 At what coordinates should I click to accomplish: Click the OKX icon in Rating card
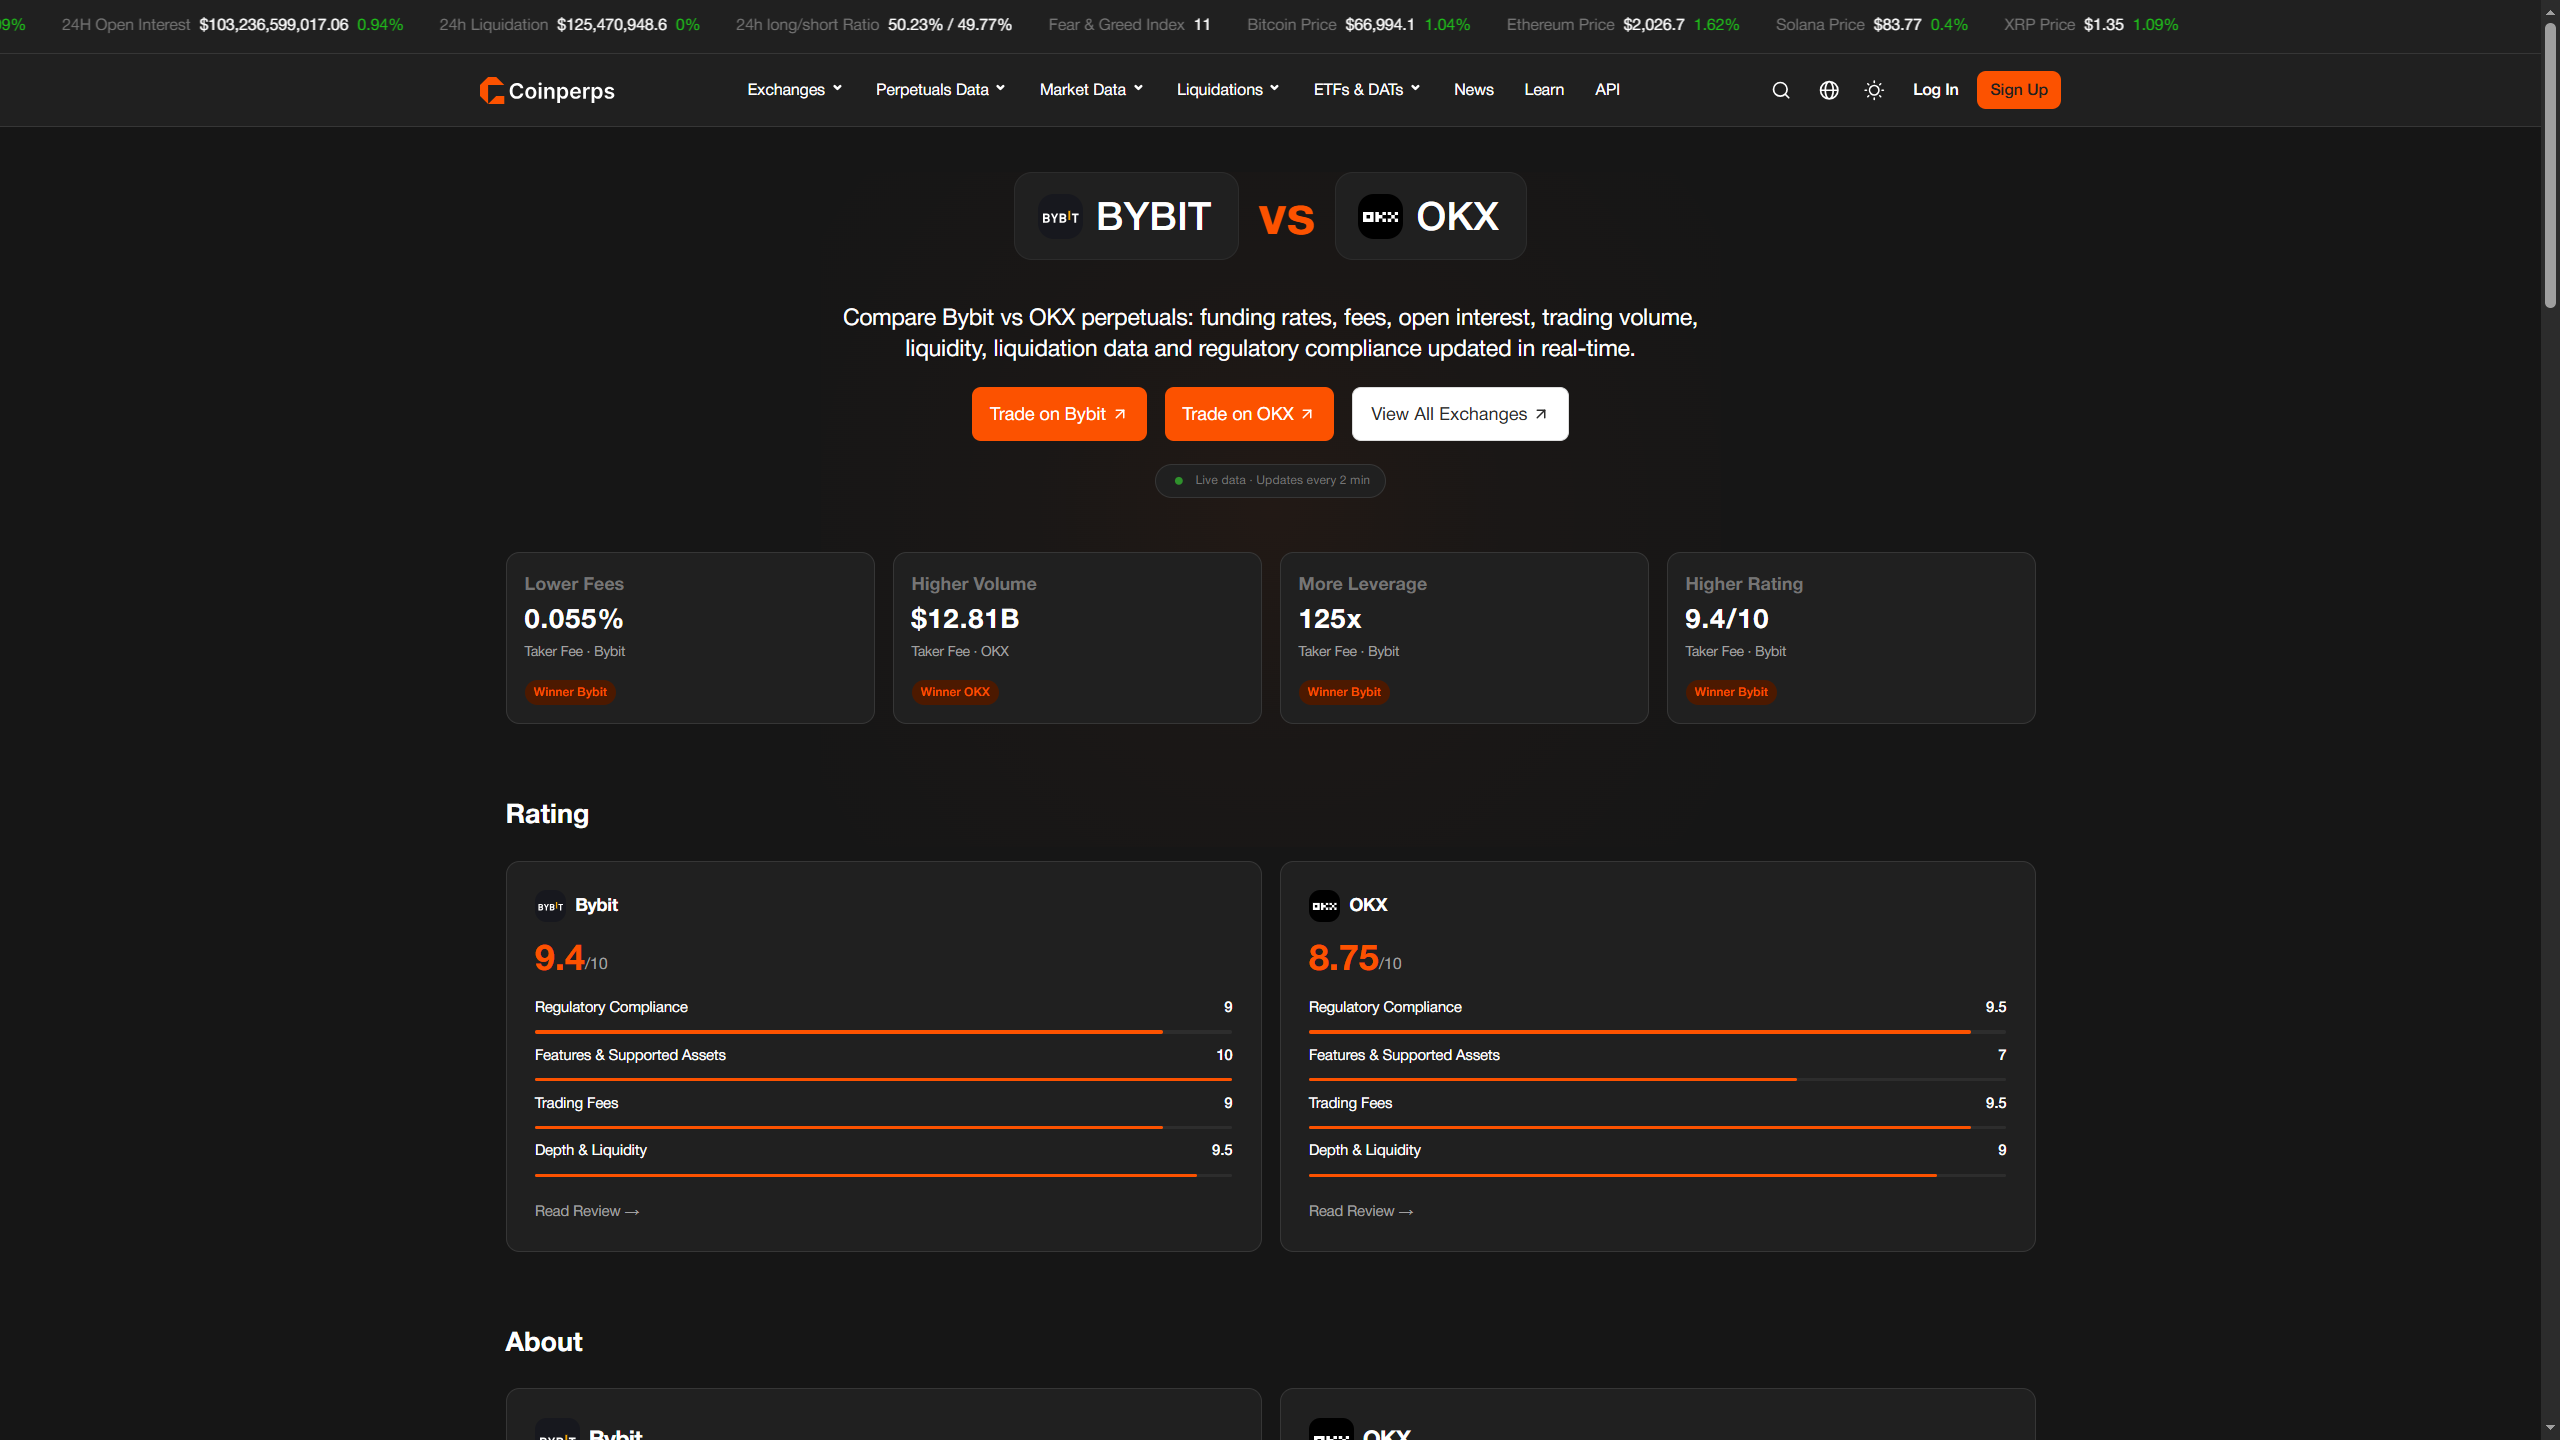click(1325, 906)
